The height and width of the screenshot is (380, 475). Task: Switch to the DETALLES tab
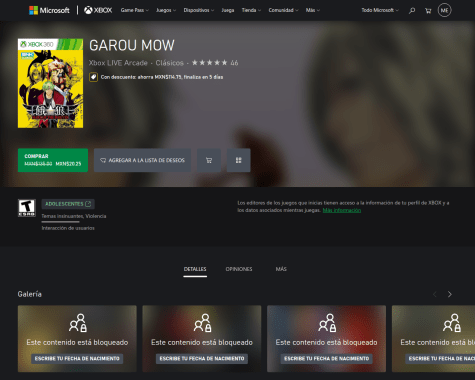(x=195, y=269)
